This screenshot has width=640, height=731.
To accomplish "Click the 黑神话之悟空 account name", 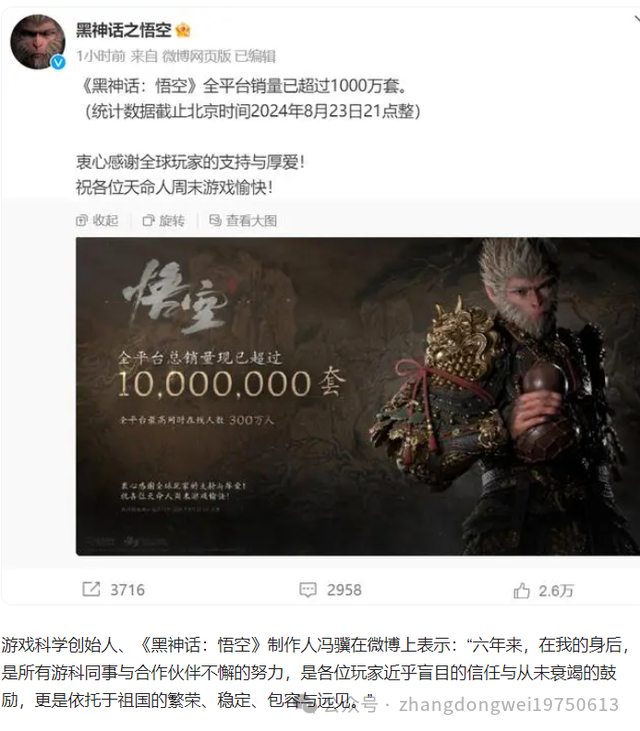I will point(124,30).
